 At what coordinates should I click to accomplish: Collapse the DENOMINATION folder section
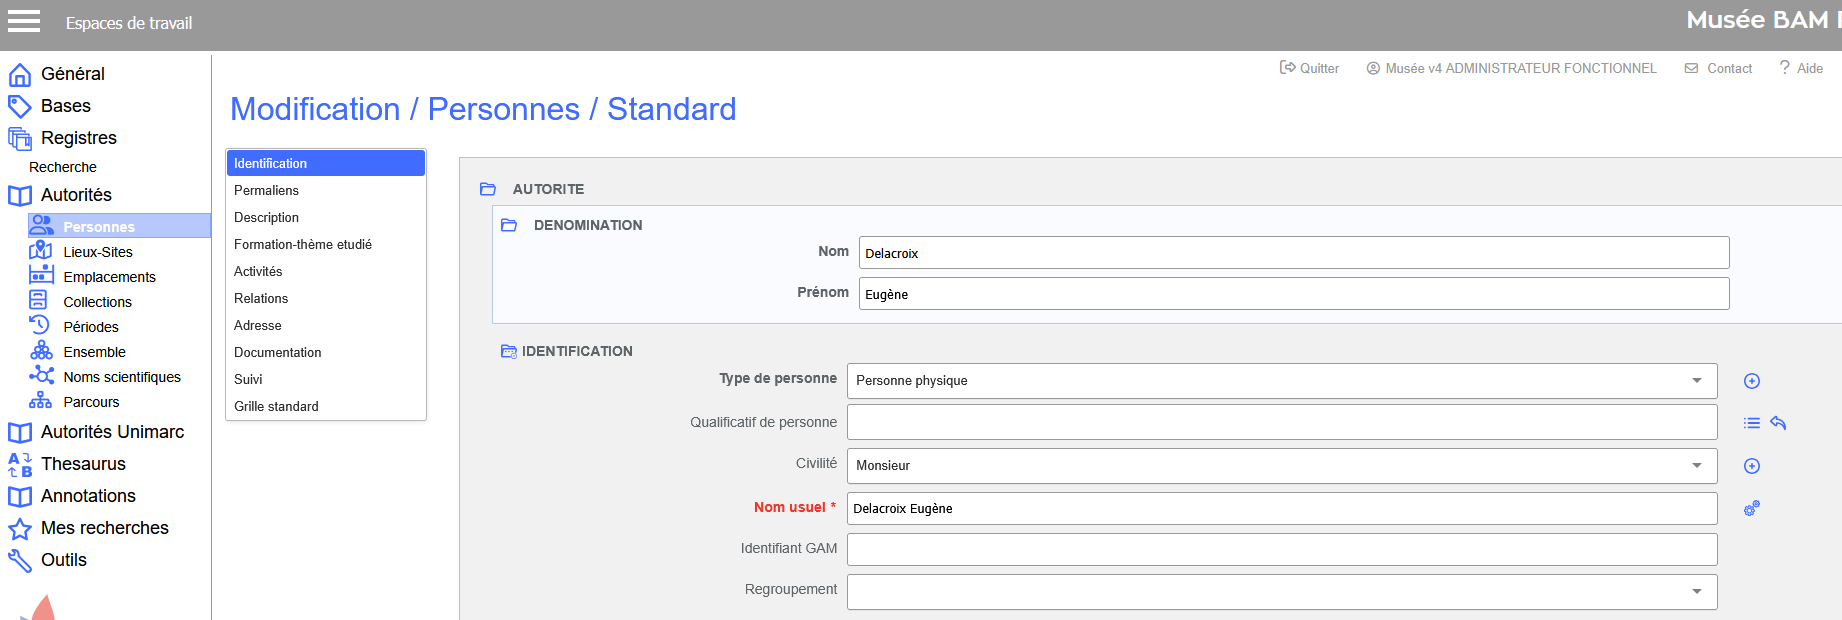point(509,225)
